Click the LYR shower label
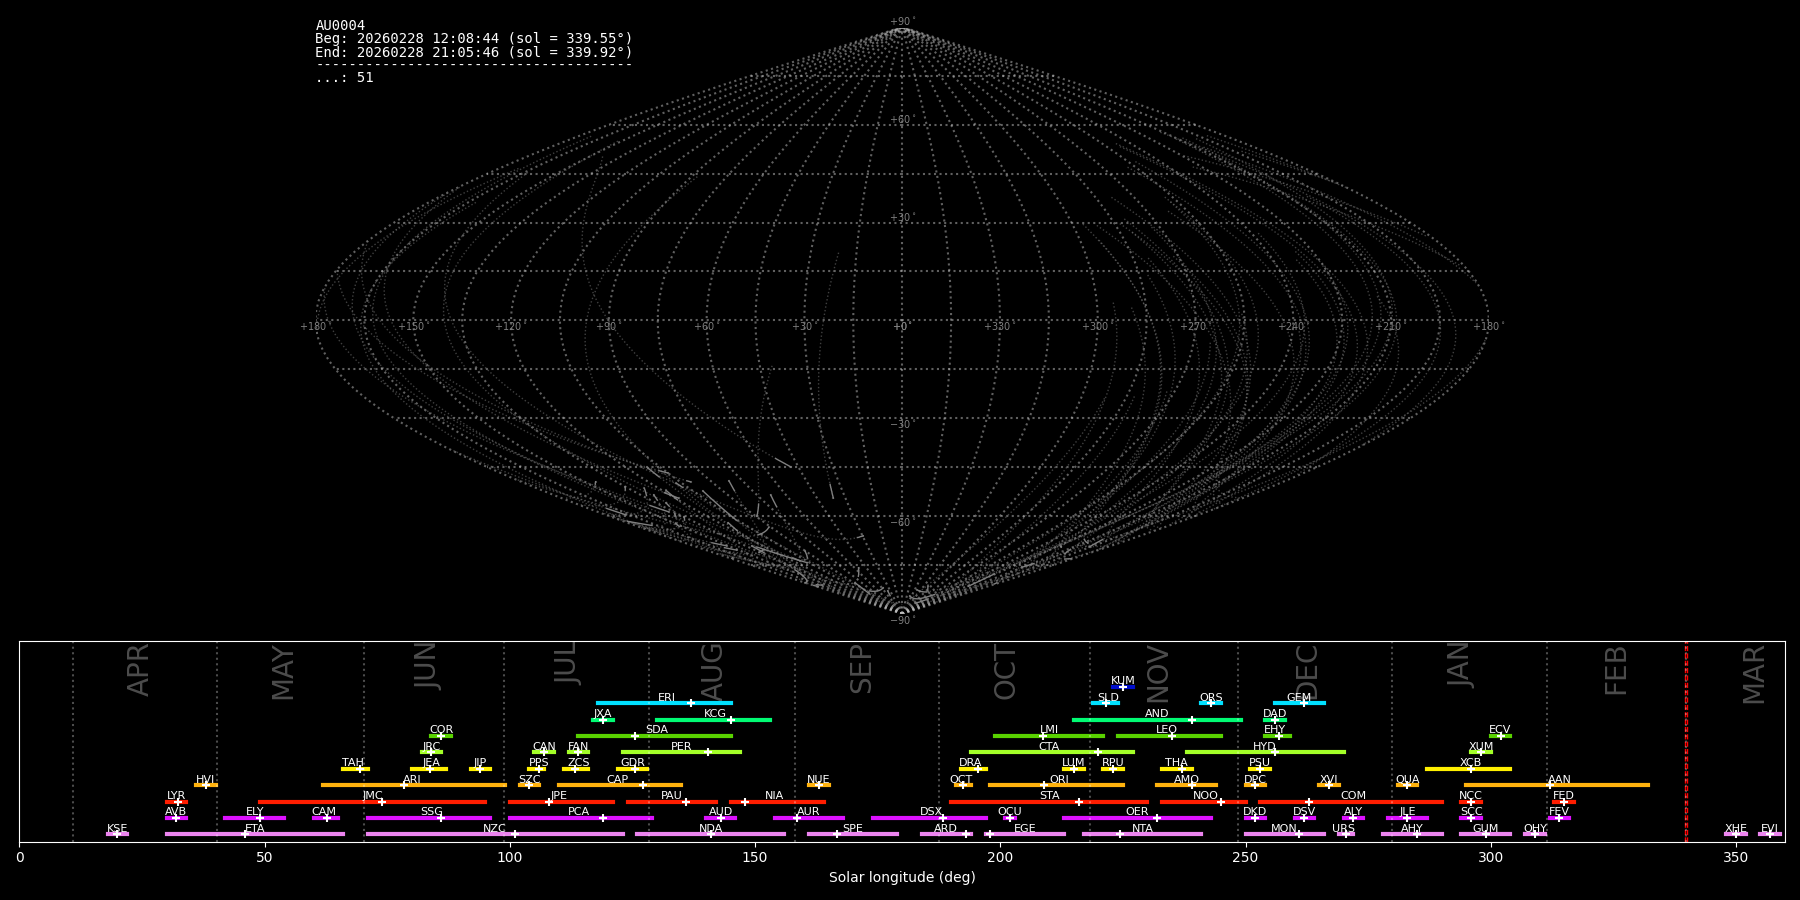This screenshot has height=900, width=1800. tap(176, 796)
